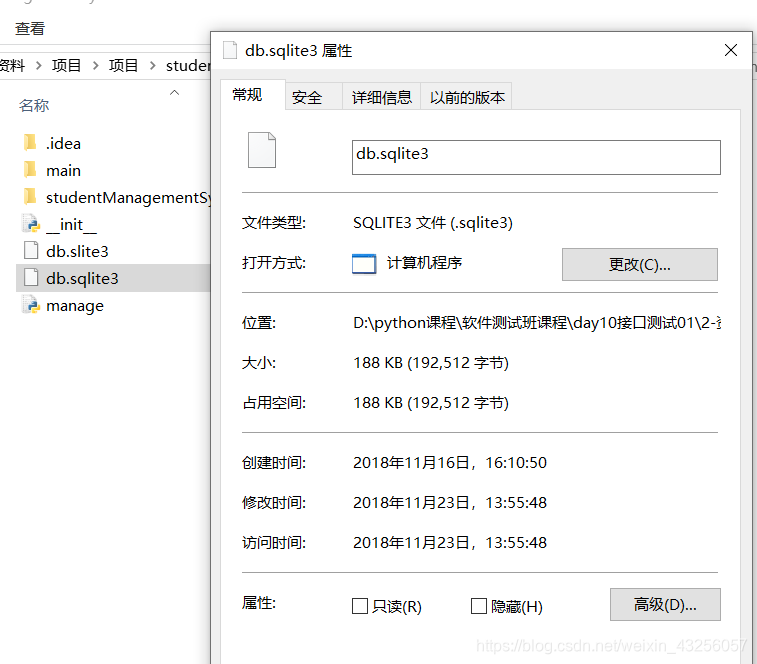
Task: Click the sort arrow above 名称 column
Action: click(x=175, y=92)
